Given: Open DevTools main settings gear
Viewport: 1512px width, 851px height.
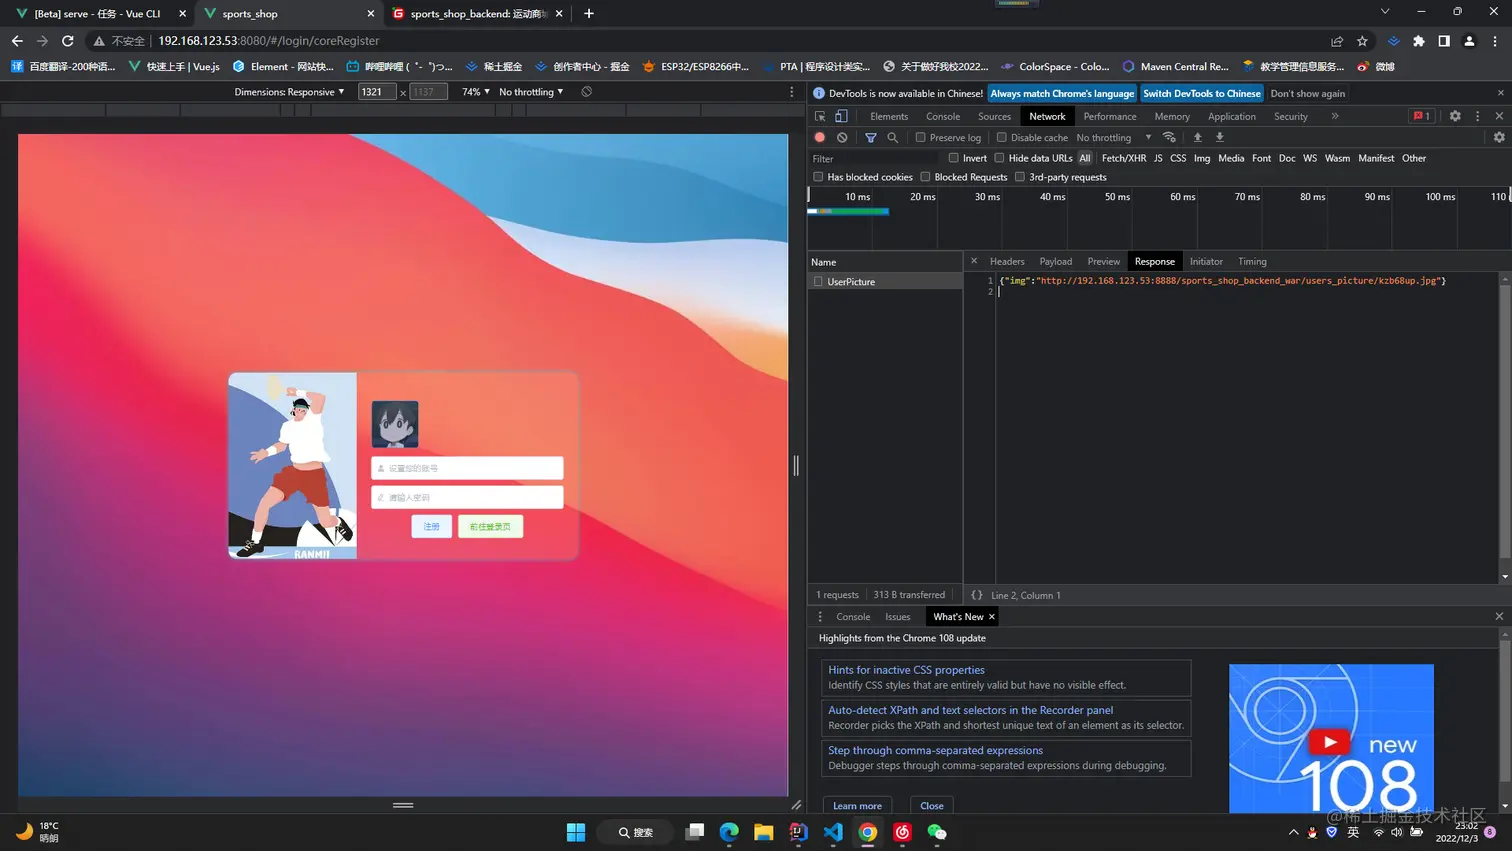Looking at the screenshot, I should [x=1455, y=116].
